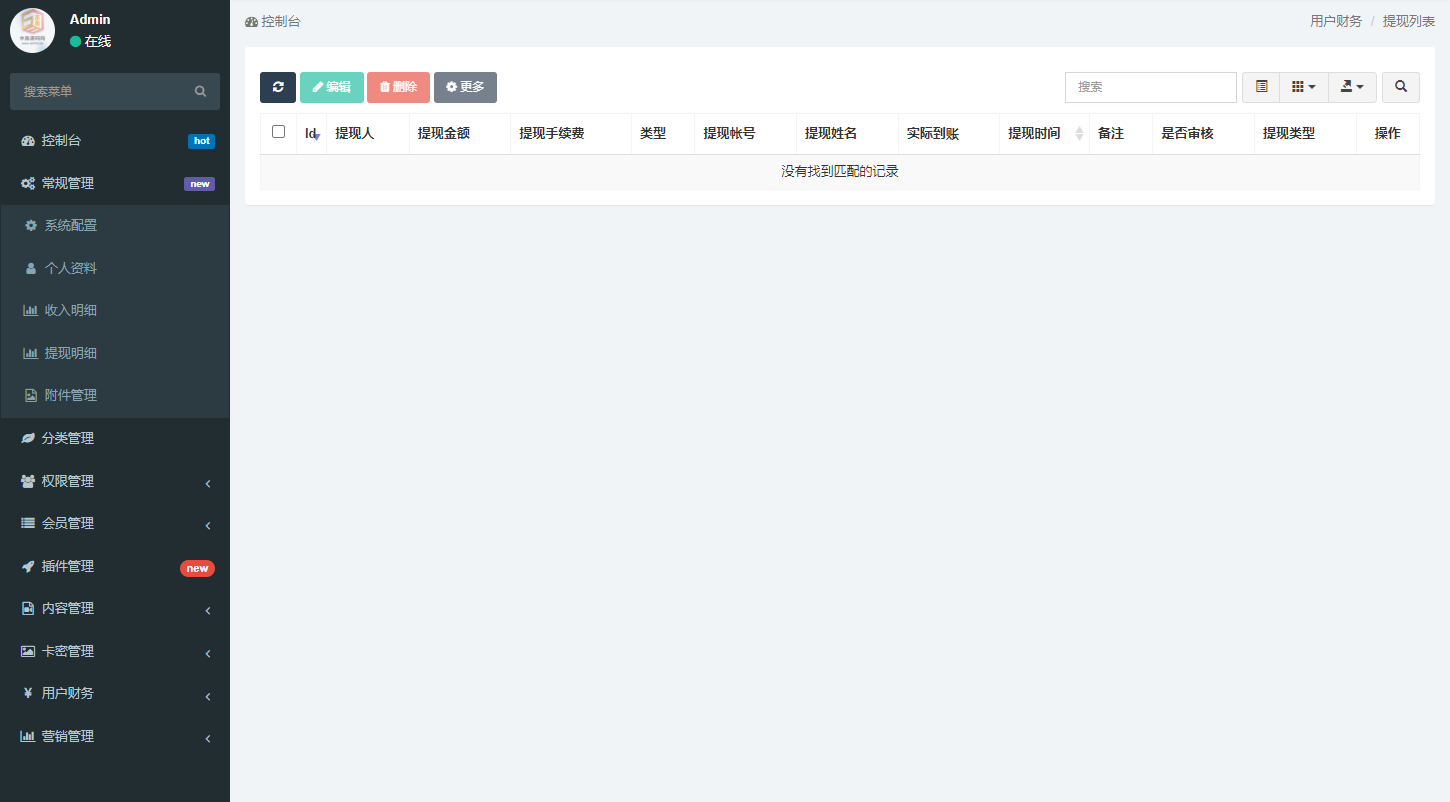Screen dimensions: 1450x802
Task: Toggle the table card view icon
Action: (1261, 87)
